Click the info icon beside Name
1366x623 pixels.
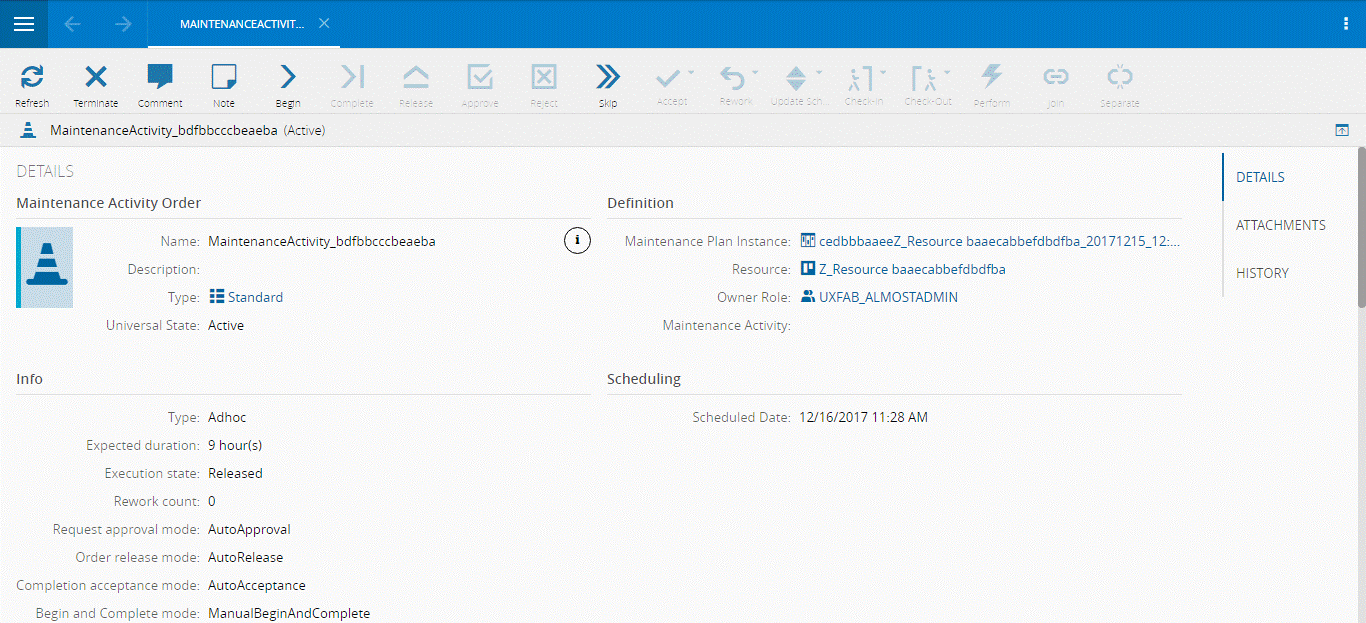tap(577, 241)
